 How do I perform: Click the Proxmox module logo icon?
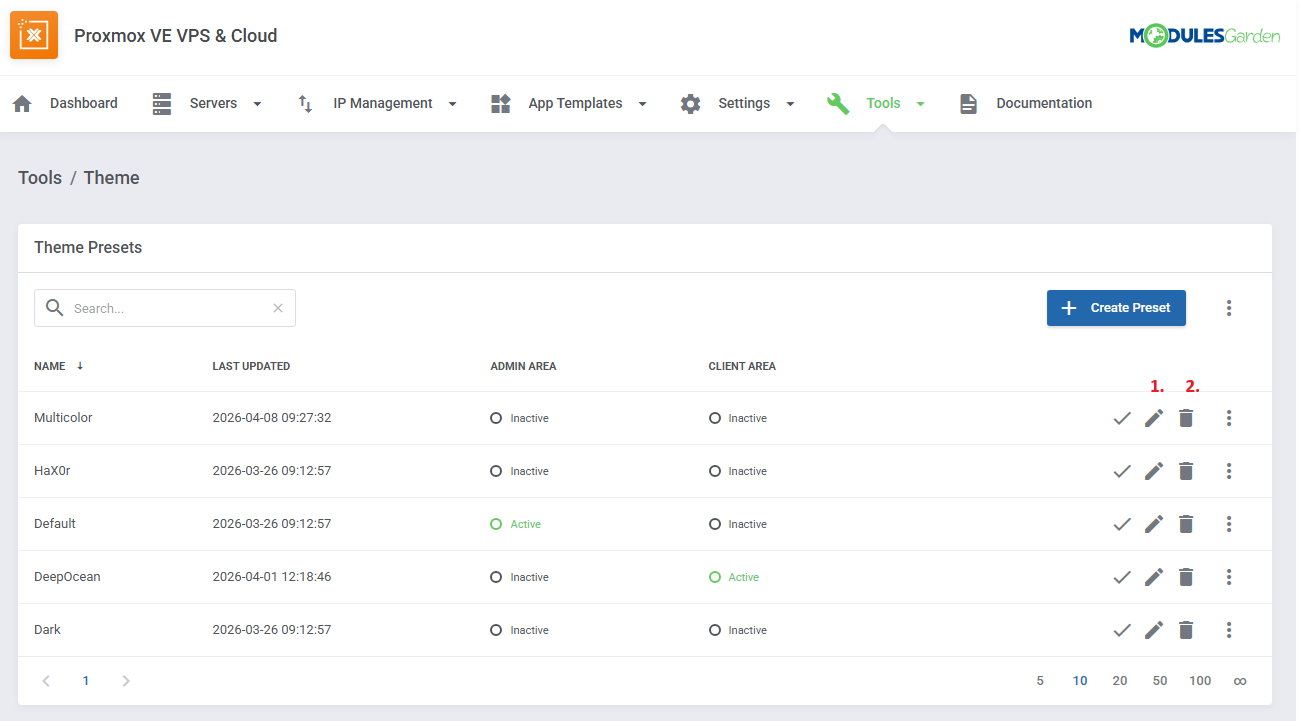coord(34,36)
